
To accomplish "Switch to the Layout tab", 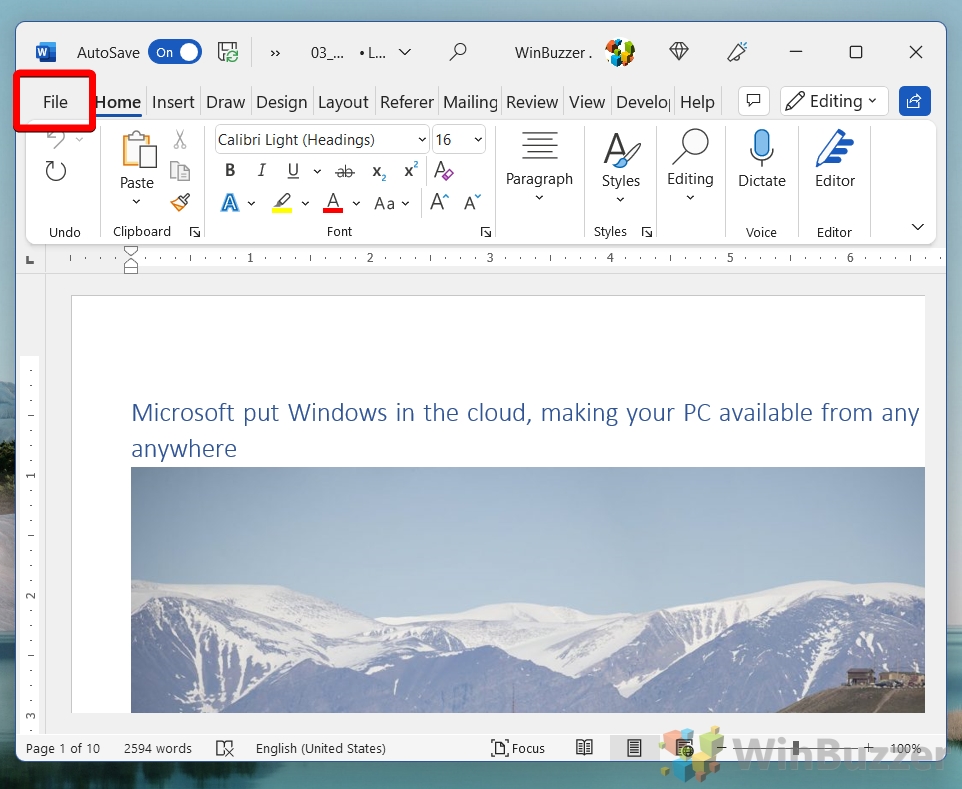I will (x=343, y=102).
